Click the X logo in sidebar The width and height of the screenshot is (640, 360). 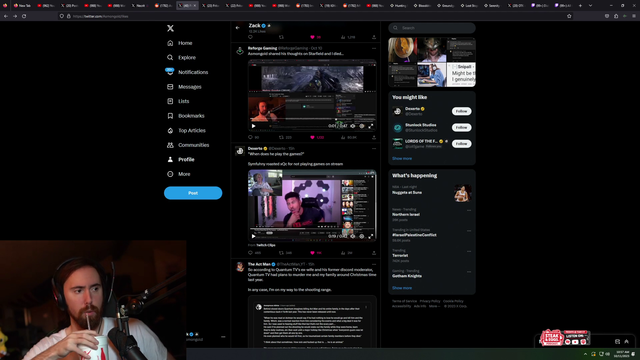170,28
